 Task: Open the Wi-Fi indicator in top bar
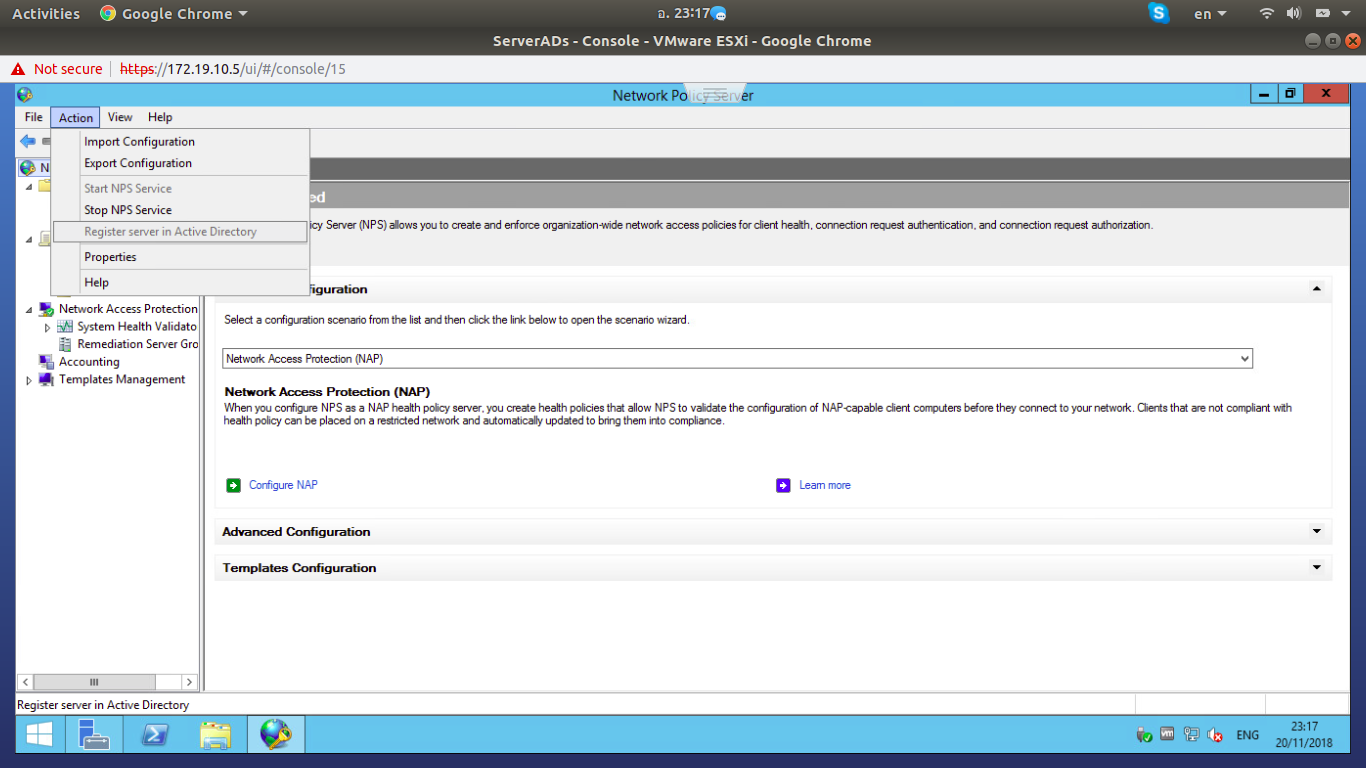pos(1267,13)
